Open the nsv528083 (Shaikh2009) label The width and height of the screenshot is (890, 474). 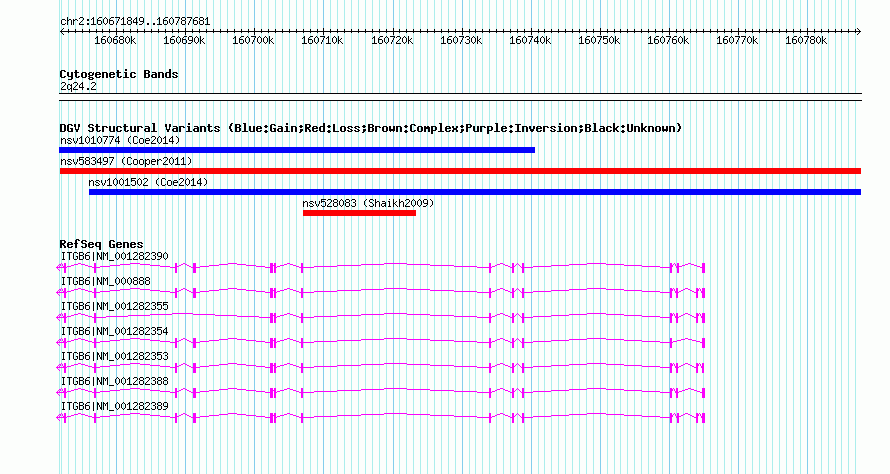click(368, 203)
